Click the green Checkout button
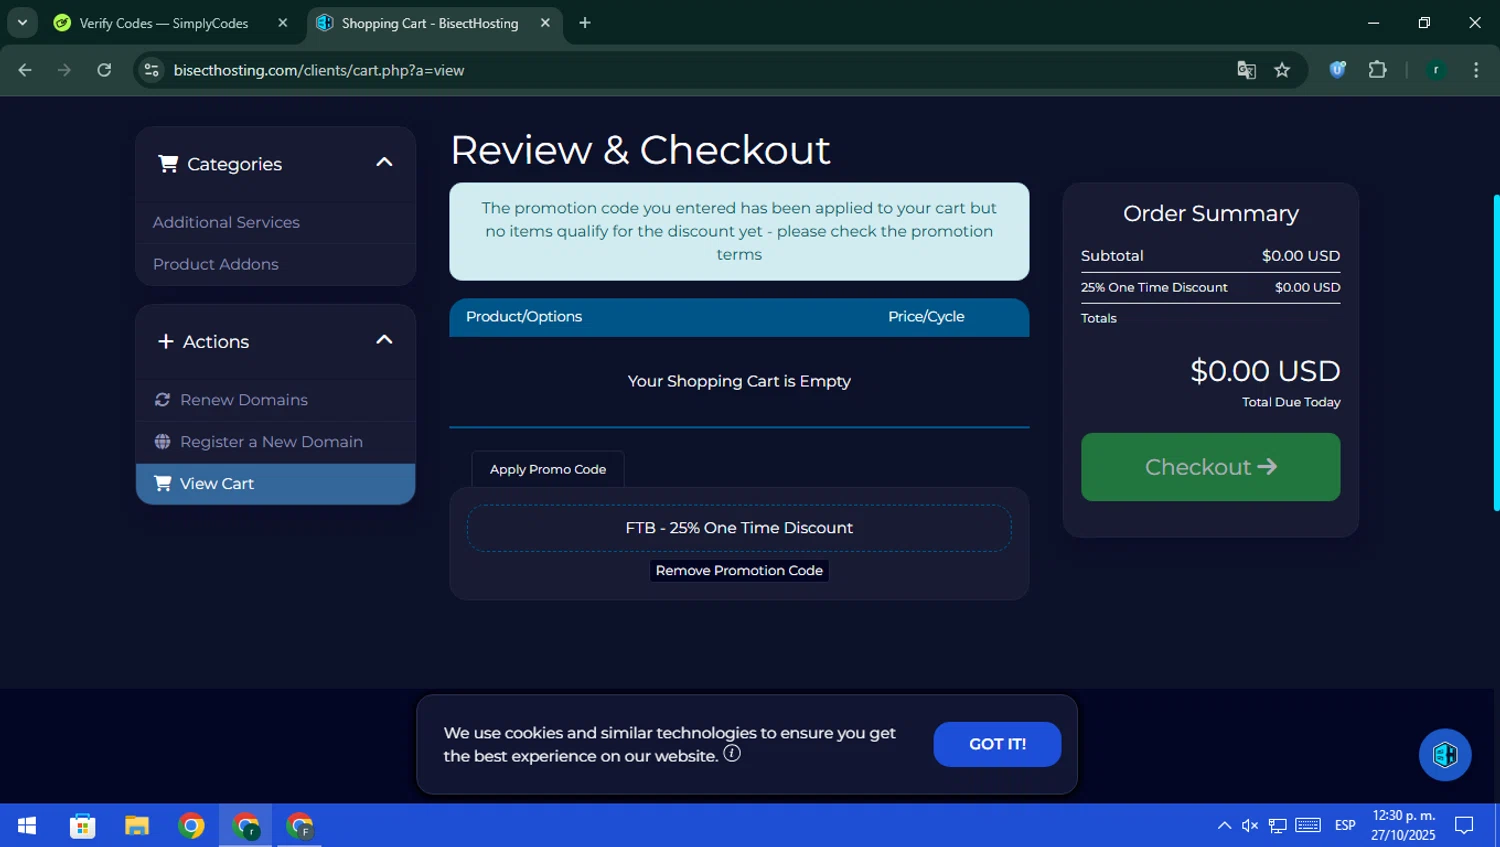This screenshot has width=1500, height=847. (x=1210, y=467)
